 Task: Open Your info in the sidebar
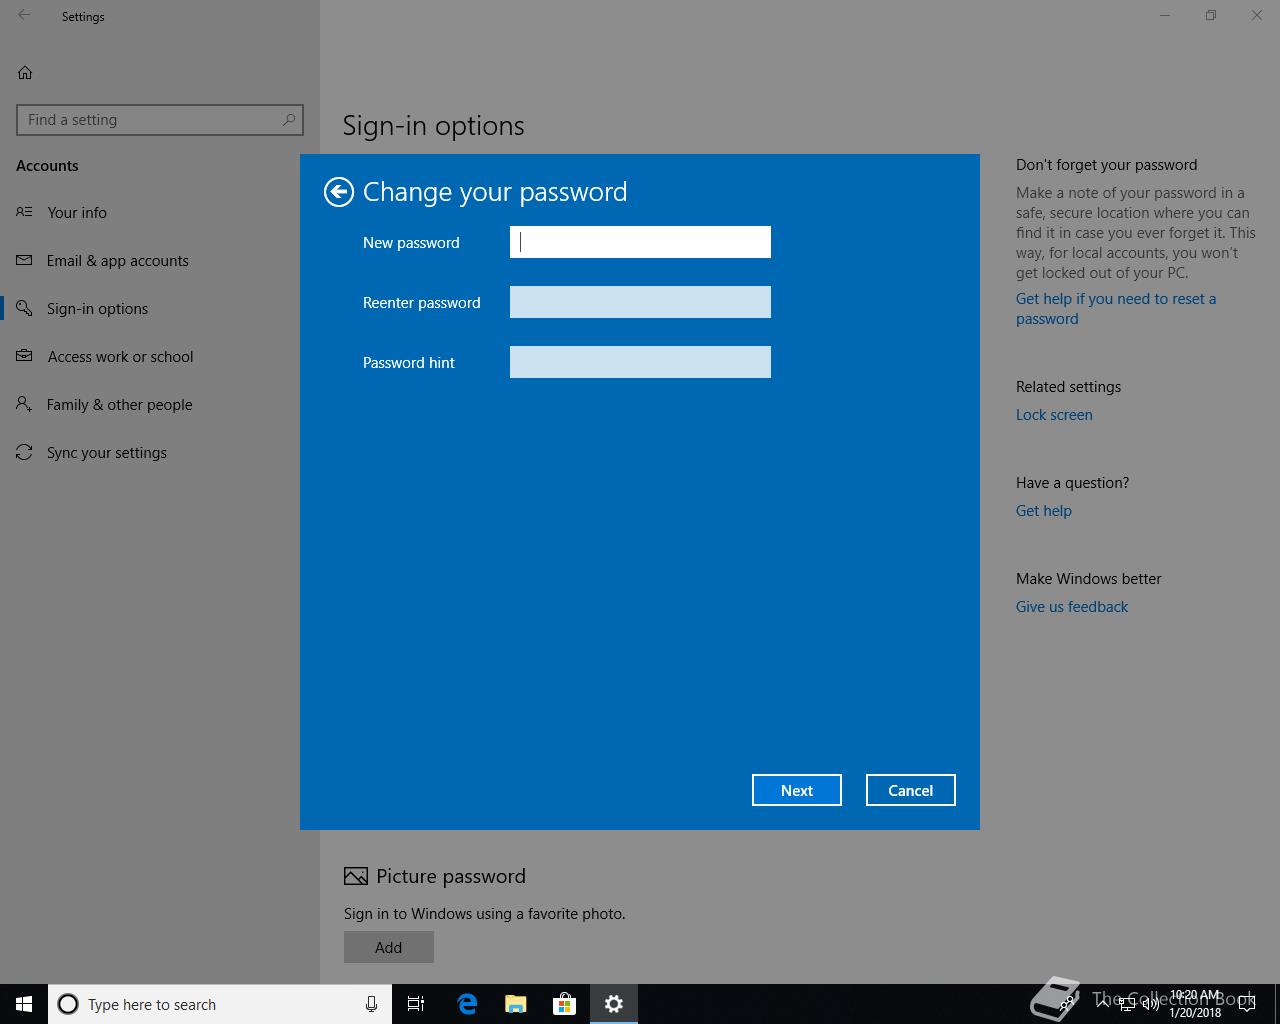77,212
